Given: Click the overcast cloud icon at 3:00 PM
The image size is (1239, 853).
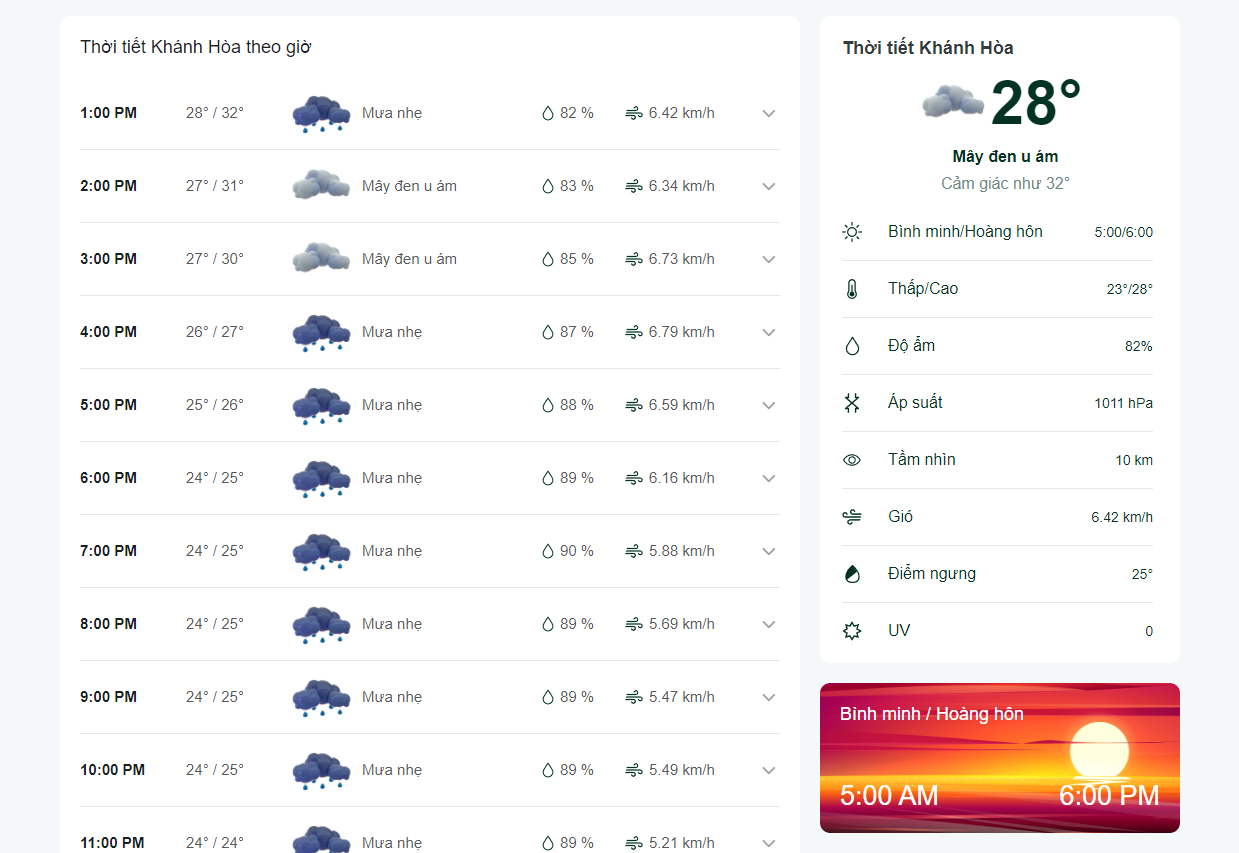Looking at the screenshot, I should 321,259.
